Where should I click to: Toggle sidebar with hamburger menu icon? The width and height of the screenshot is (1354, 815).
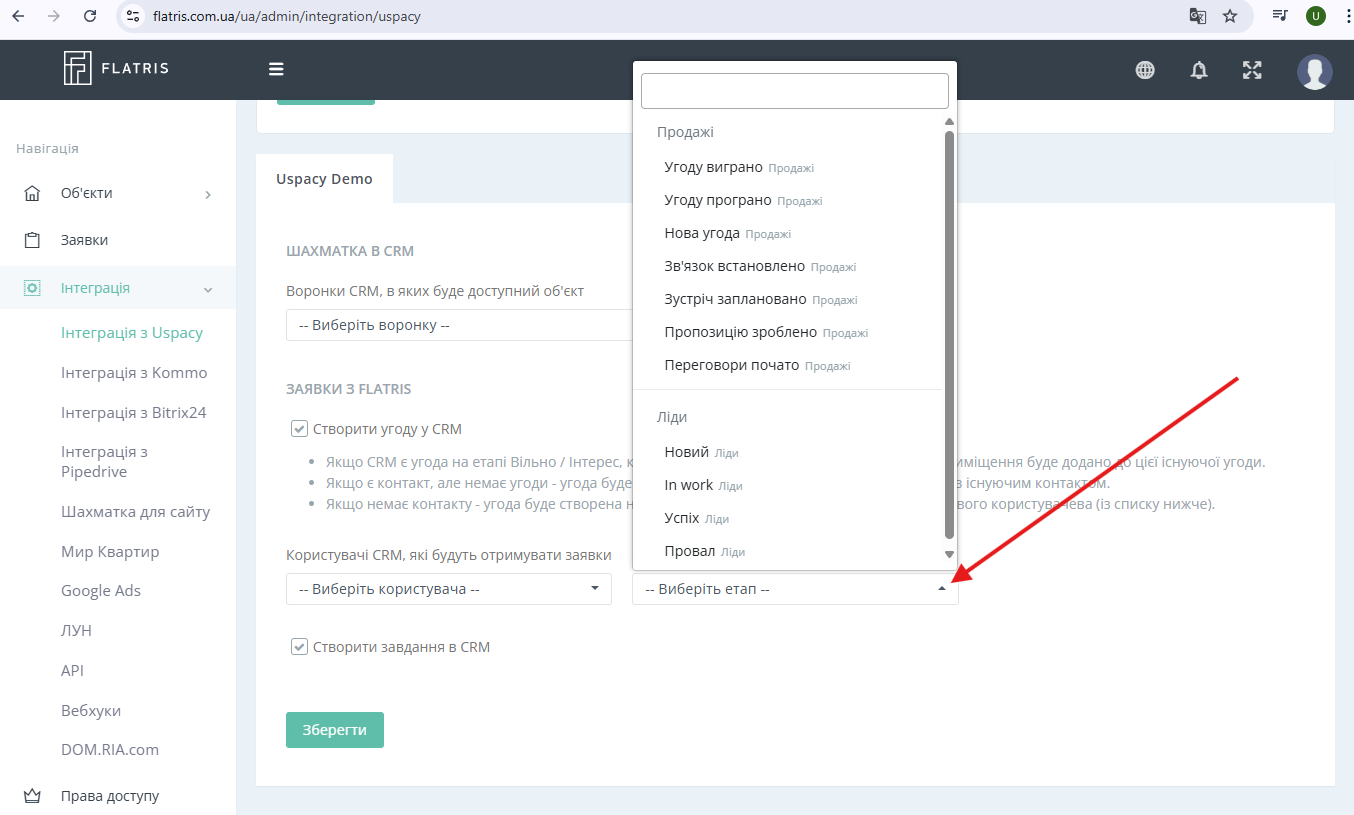[x=276, y=69]
